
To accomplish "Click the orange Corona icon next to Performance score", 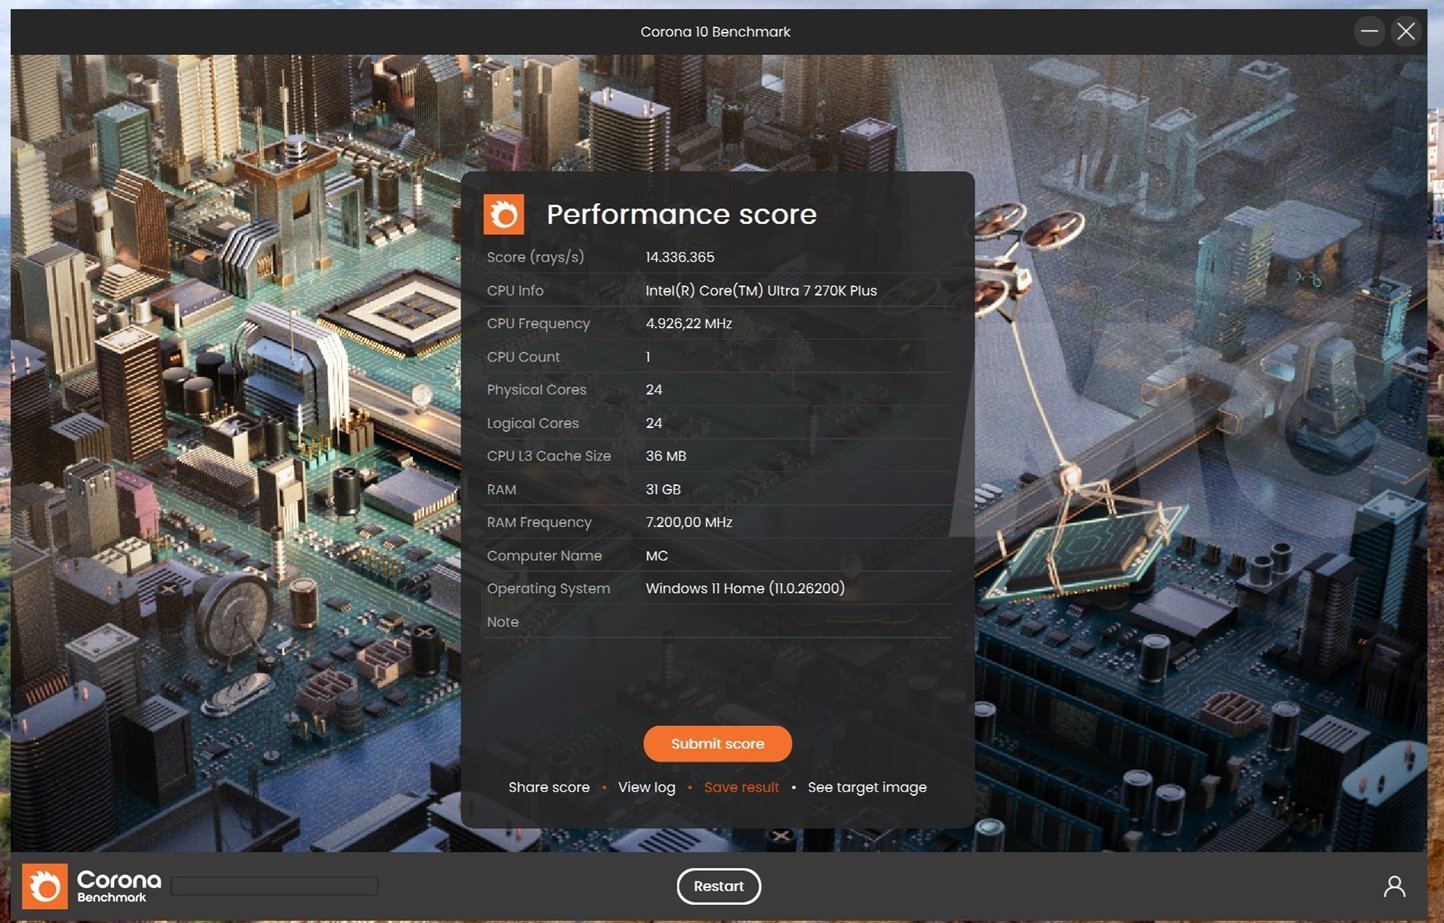I will point(504,214).
